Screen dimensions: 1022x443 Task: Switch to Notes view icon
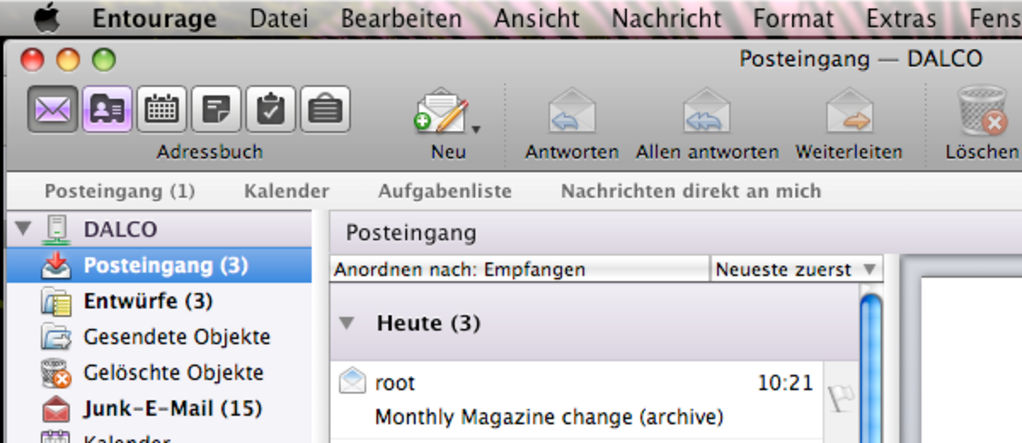click(216, 109)
